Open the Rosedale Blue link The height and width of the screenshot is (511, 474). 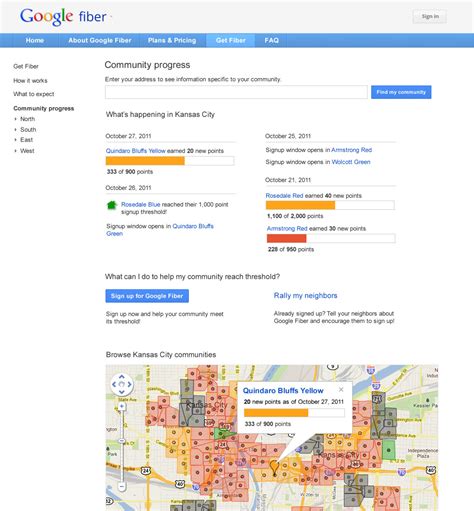tap(141, 204)
